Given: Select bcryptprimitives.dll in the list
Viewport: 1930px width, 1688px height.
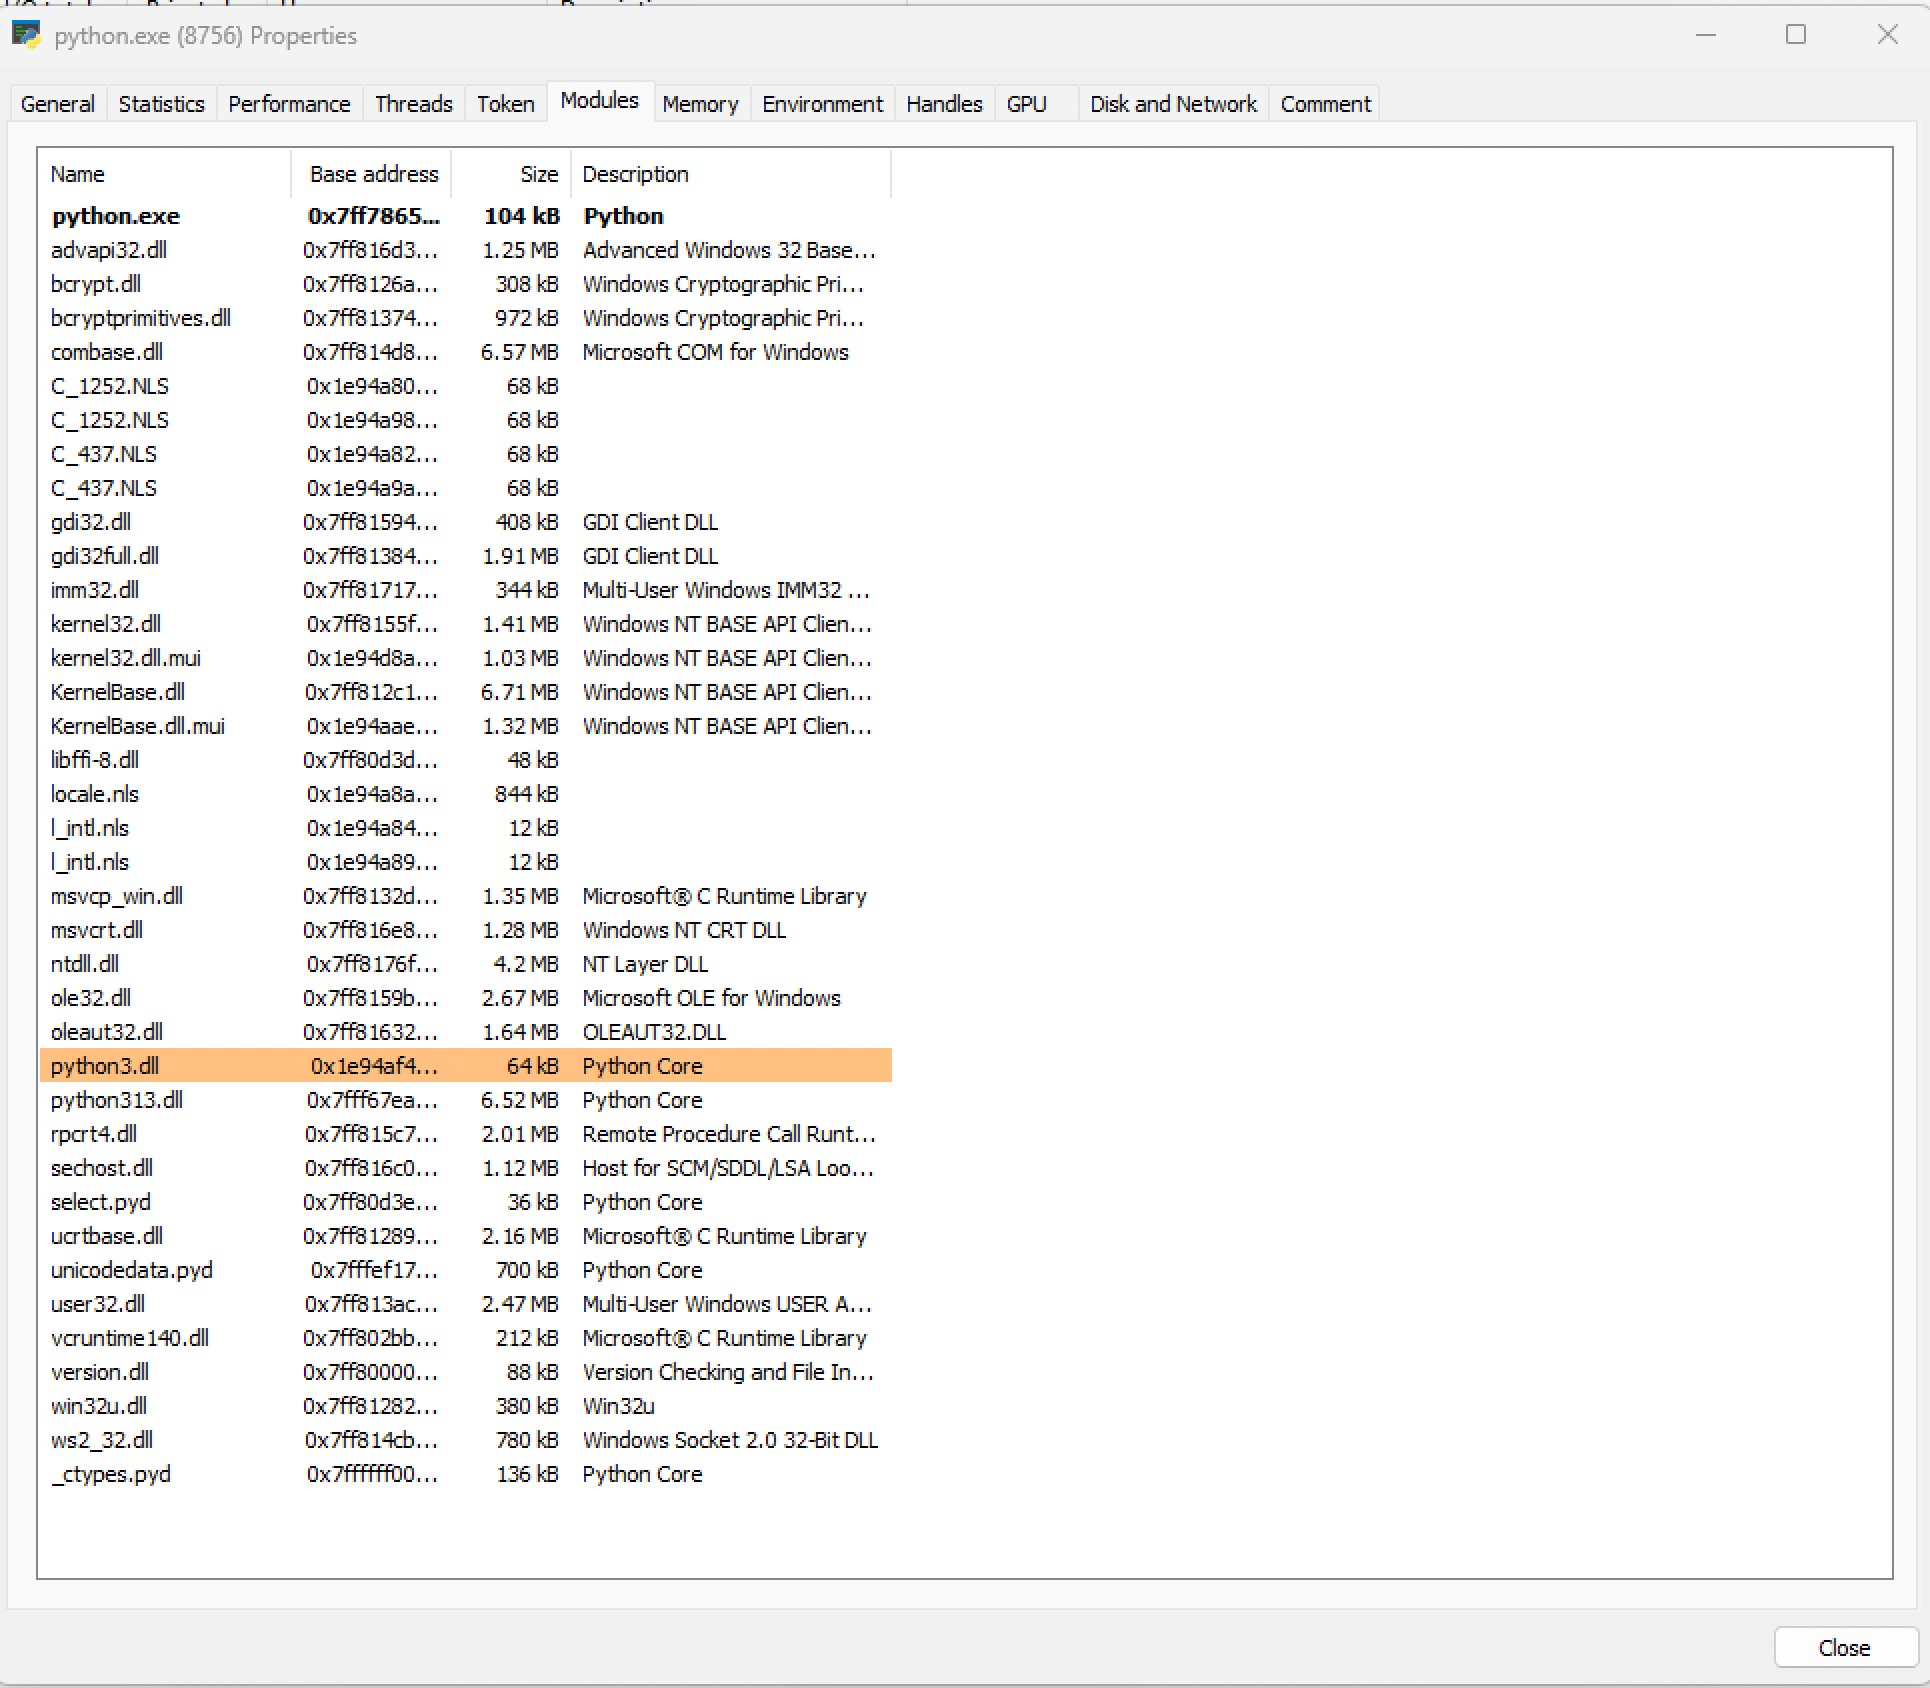Looking at the screenshot, I should 466,318.
